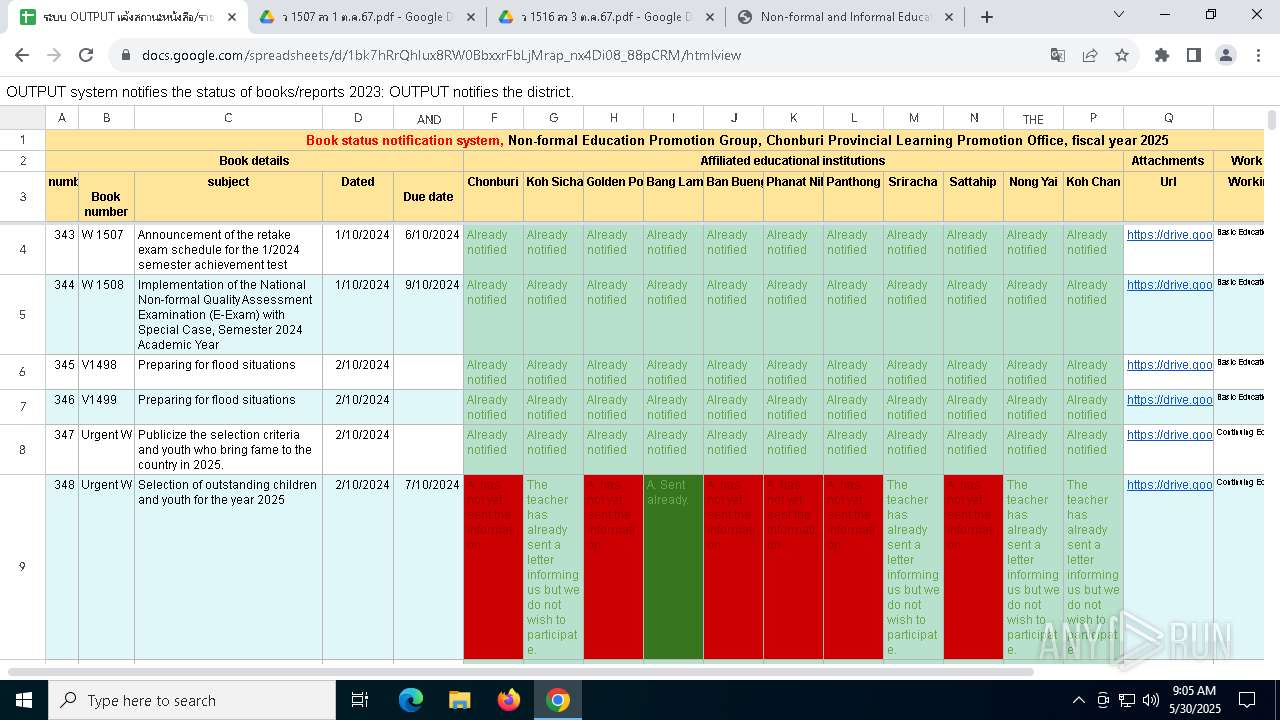This screenshot has height=720, width=1280.
Task: Click the taskbar search box
Action: (x=192, y=700)
